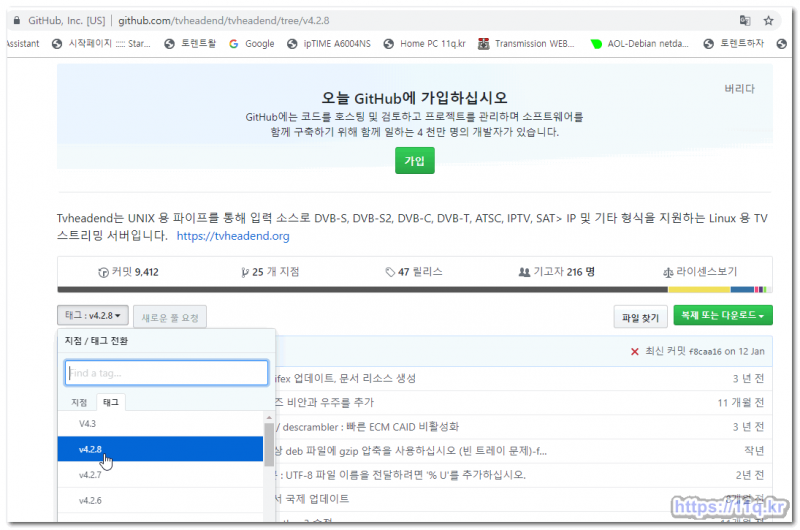800x530 pixels.
Task: Open the ipTIME A6004NS bookmark
Action: coord(329,44)
